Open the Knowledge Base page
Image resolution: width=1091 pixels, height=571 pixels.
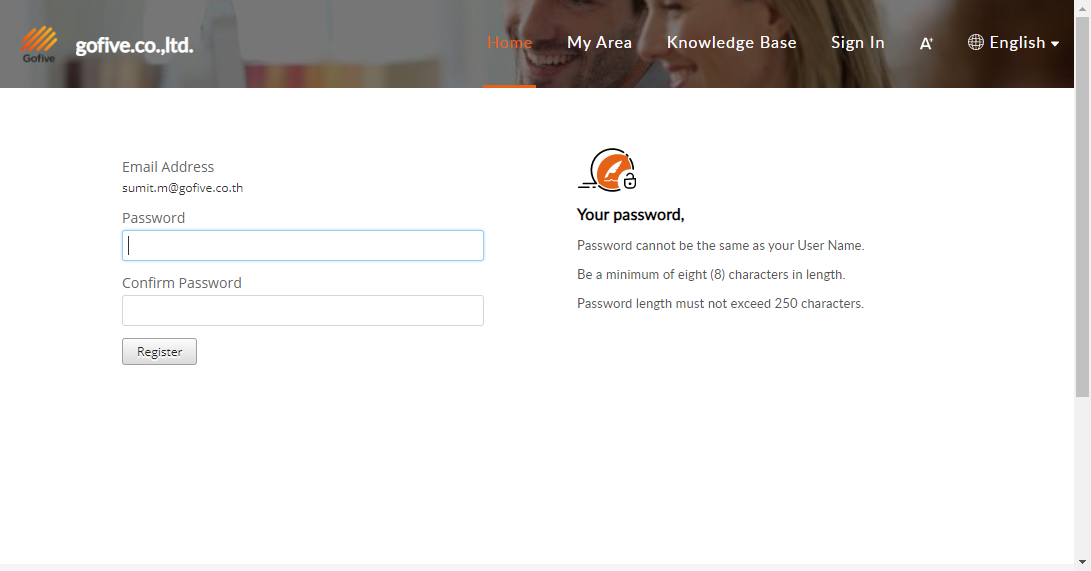(x=731, y=42)
